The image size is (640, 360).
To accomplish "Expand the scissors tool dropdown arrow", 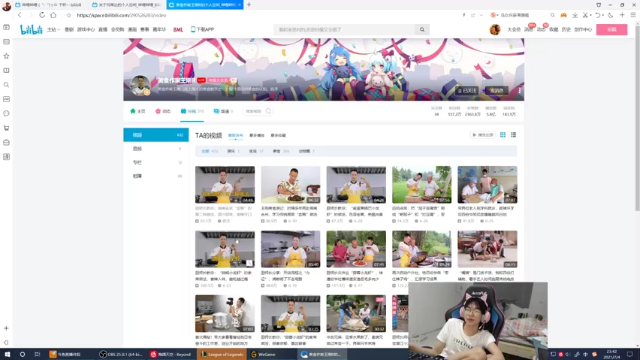I will click(591, 15).
